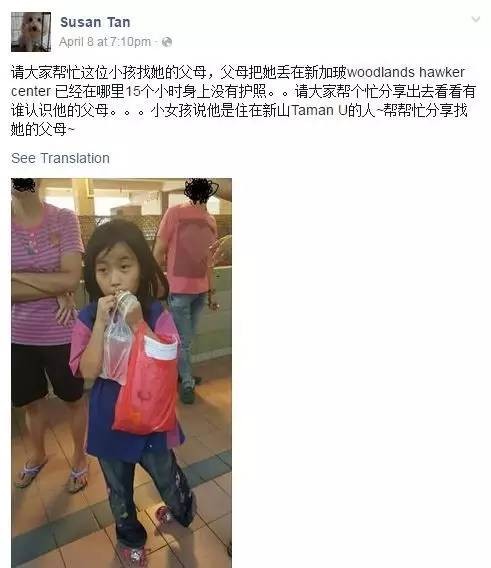Click the word center in post text

click(31, 91)
